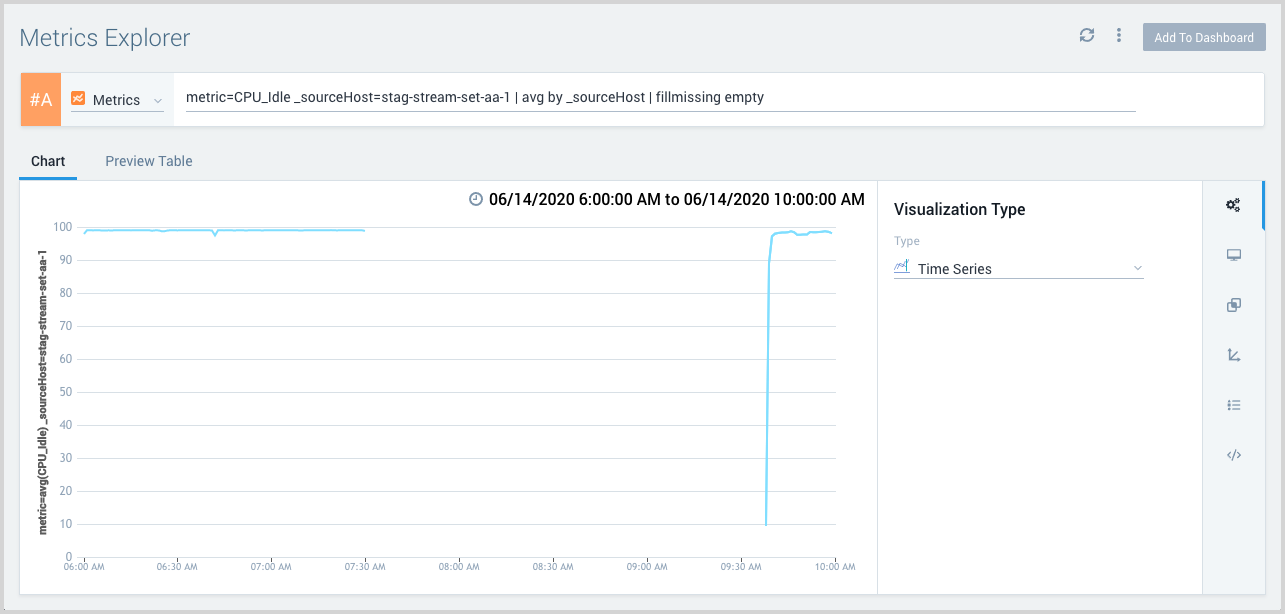Open the legend list settings panel
Viewport: 1285px width, 614px height.
click(x=1233, y=405)
